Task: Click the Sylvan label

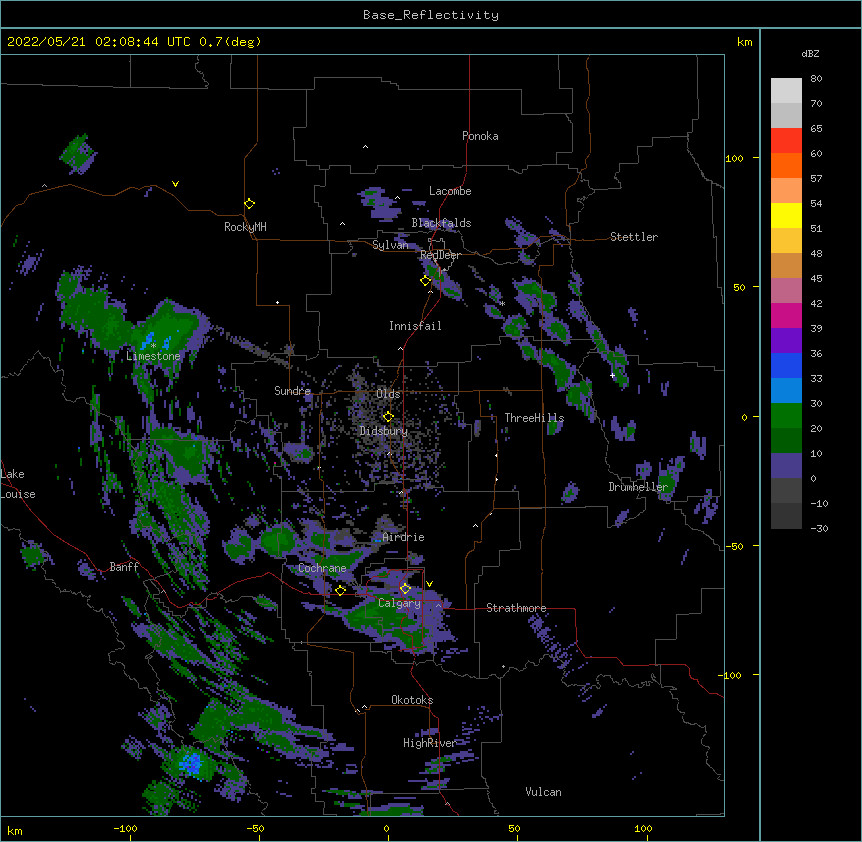Action: (x=390, y=245)
